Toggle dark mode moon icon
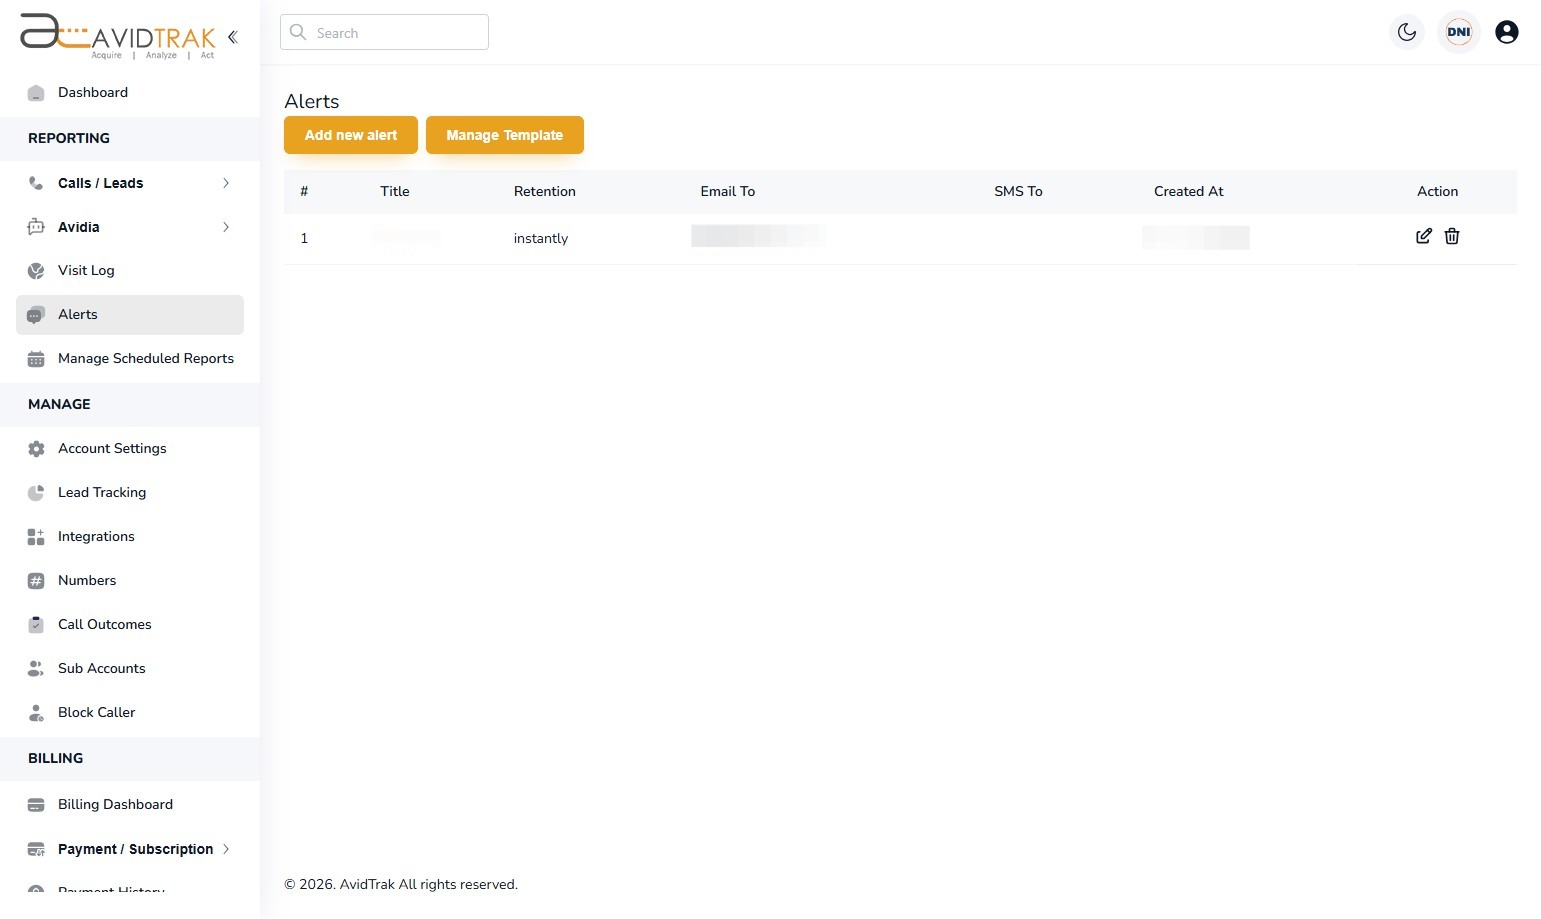 pyautogui.click(x=1407, y=32)
